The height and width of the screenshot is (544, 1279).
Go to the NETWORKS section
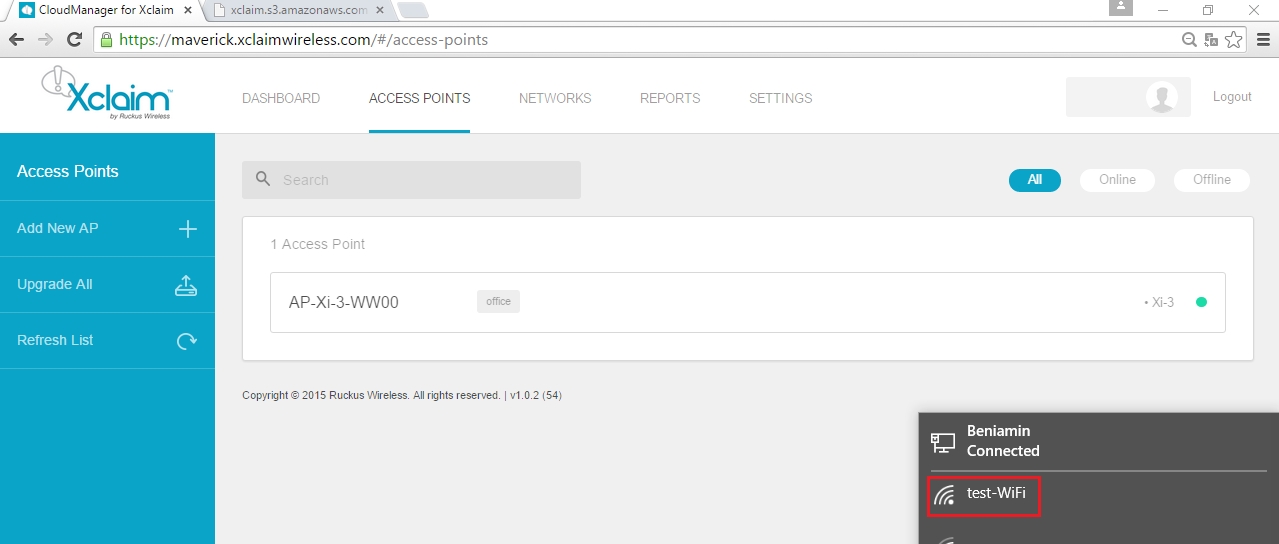(x=555, y=98)
